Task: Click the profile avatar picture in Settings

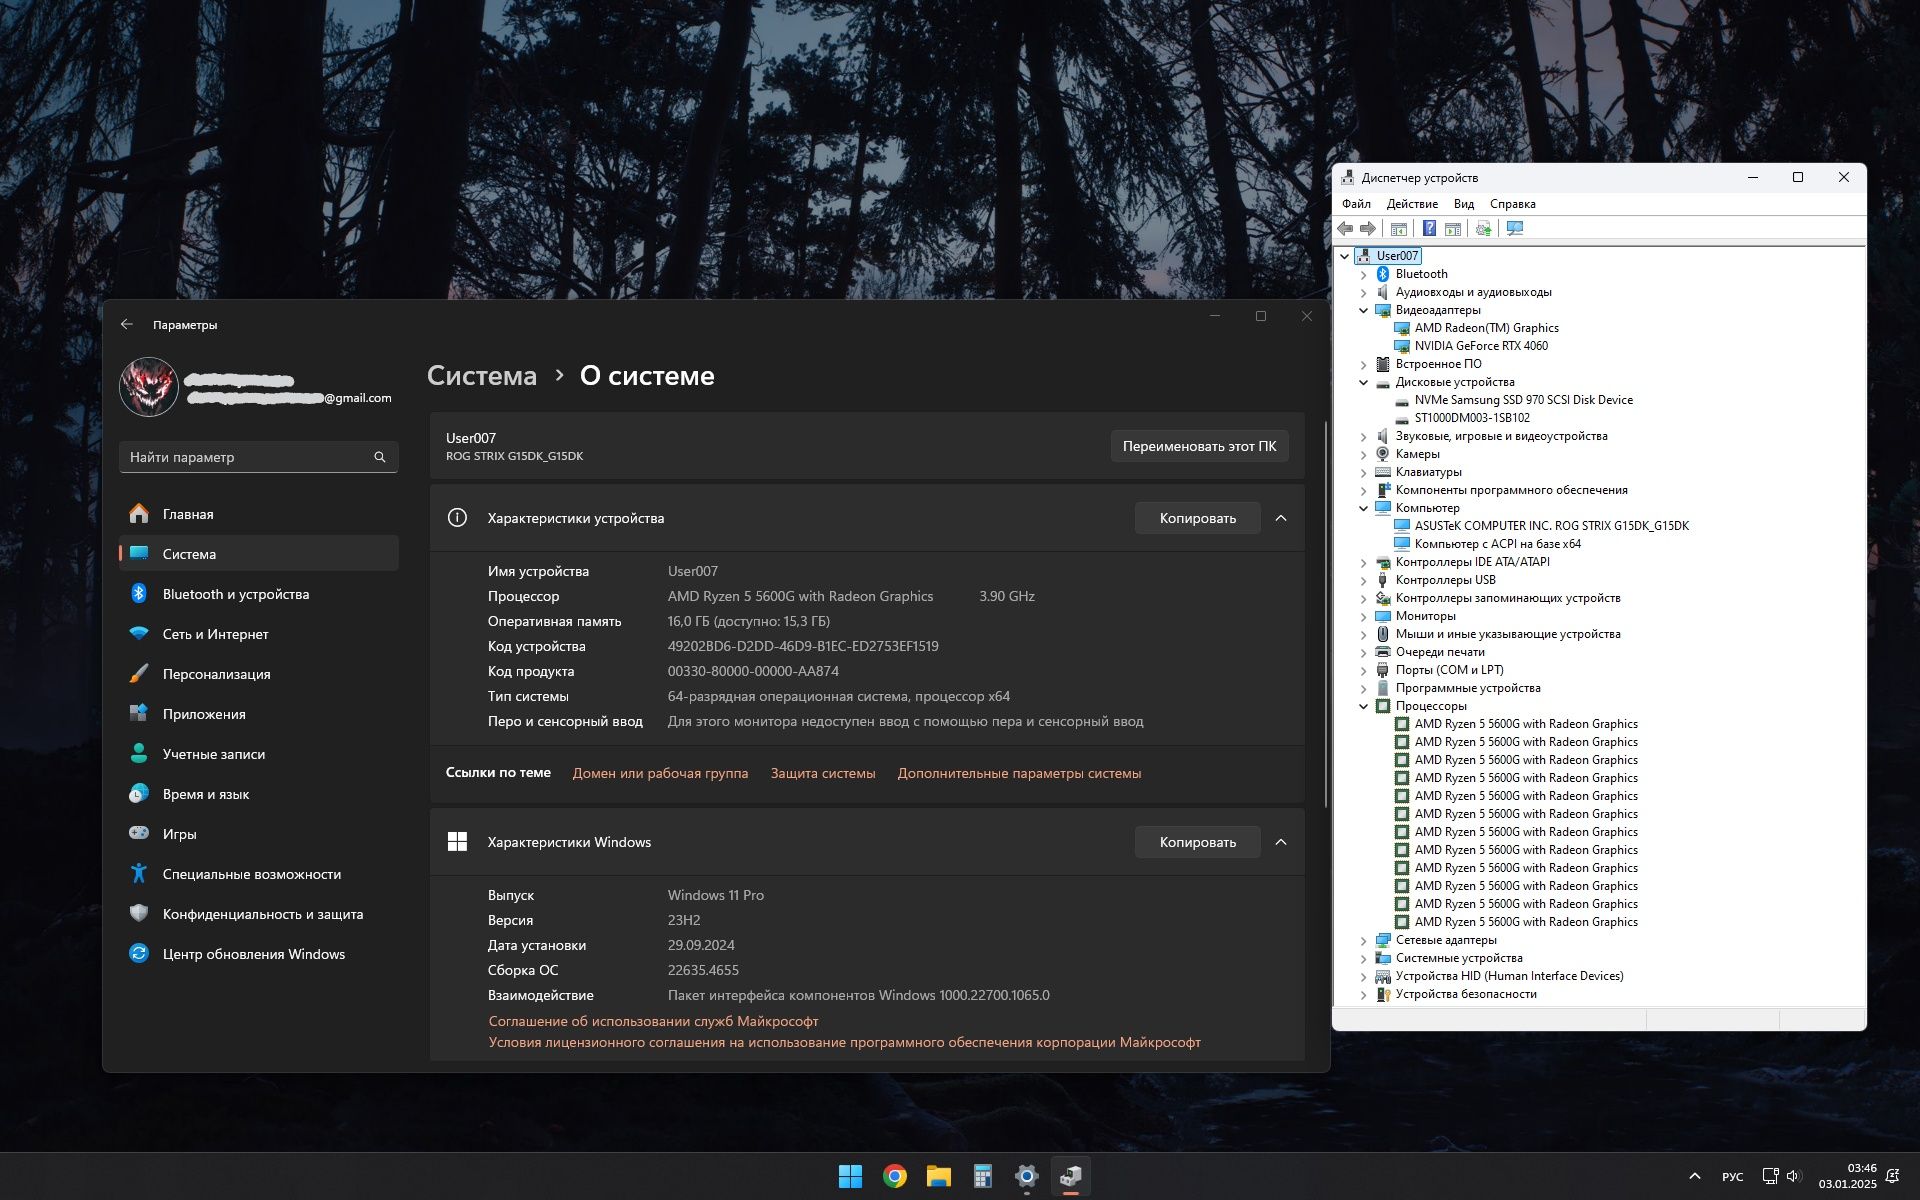Action: (x=149, y=387)
